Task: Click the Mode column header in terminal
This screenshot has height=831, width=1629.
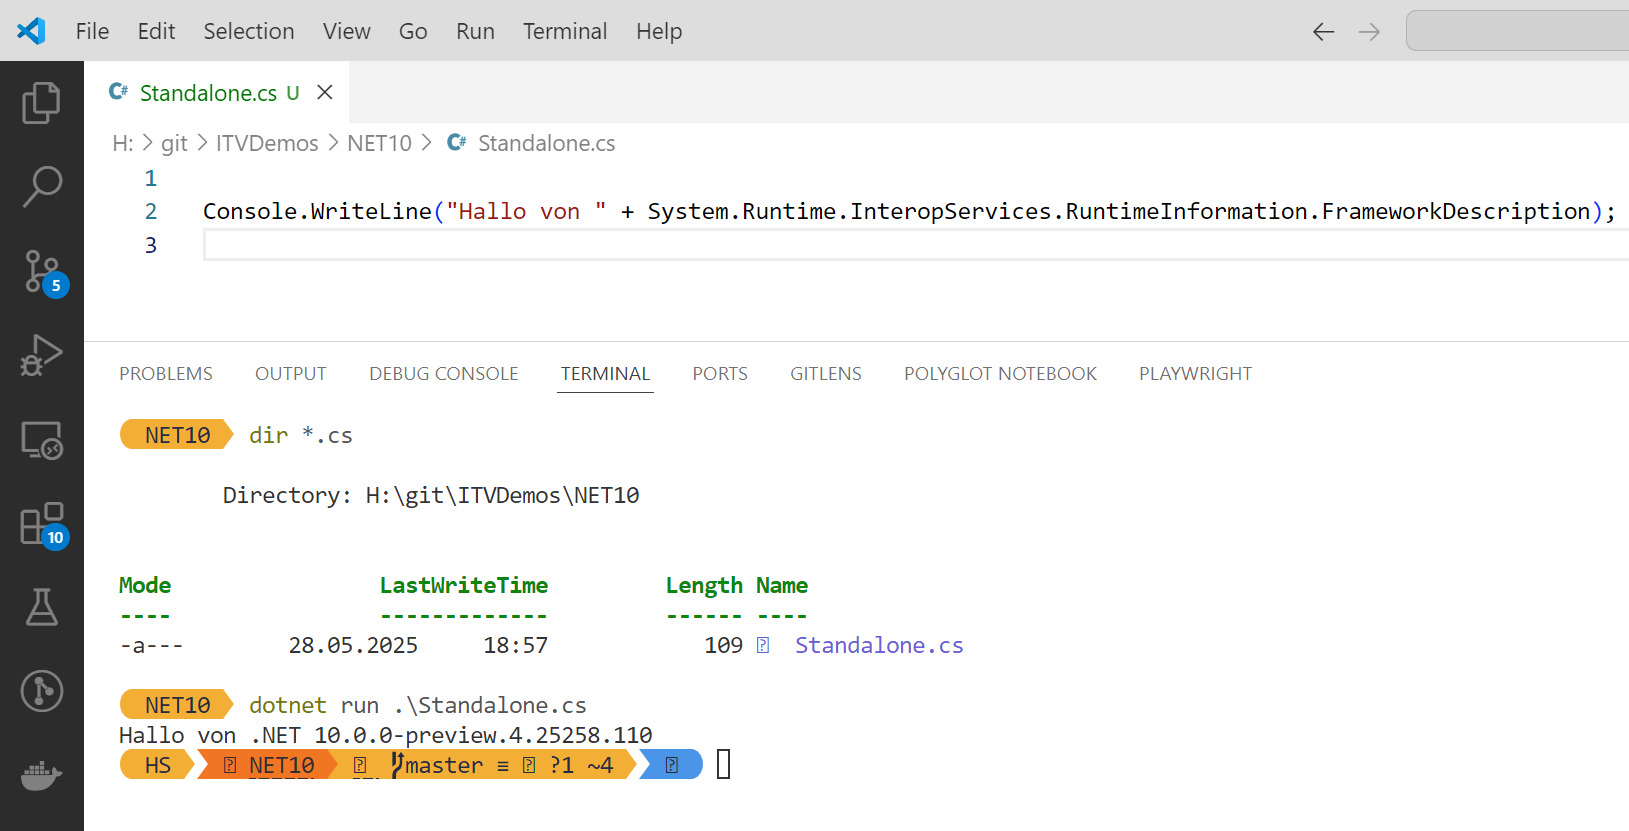Action: coord(145,585)
